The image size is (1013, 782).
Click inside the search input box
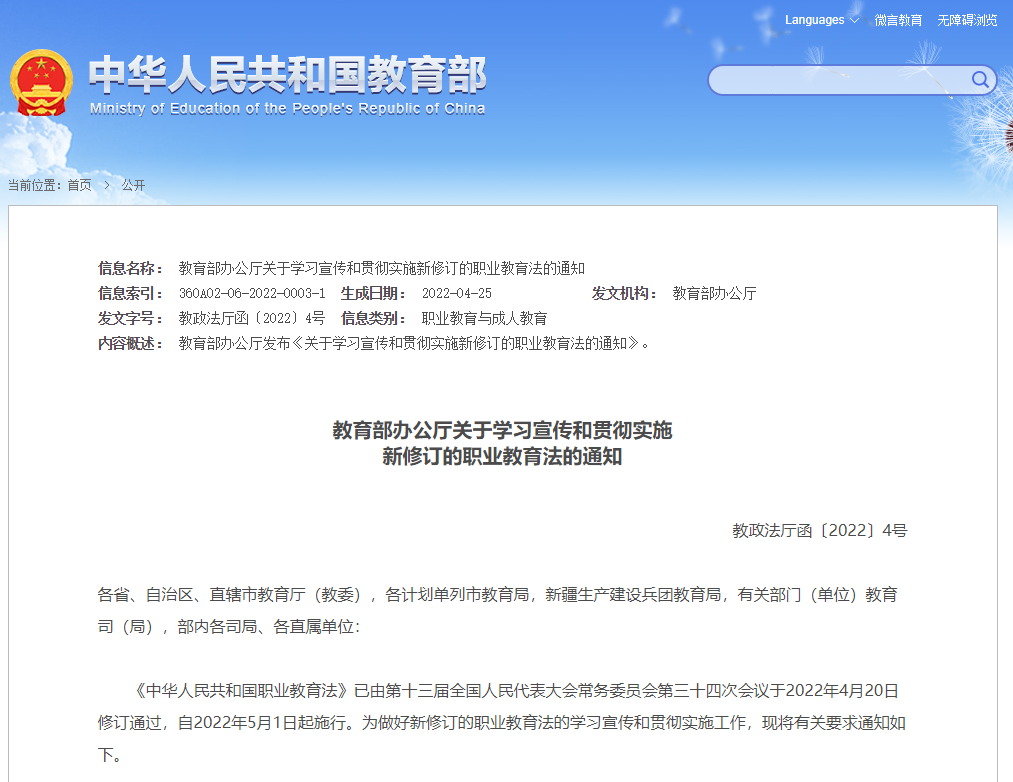(x=840, y=80)
